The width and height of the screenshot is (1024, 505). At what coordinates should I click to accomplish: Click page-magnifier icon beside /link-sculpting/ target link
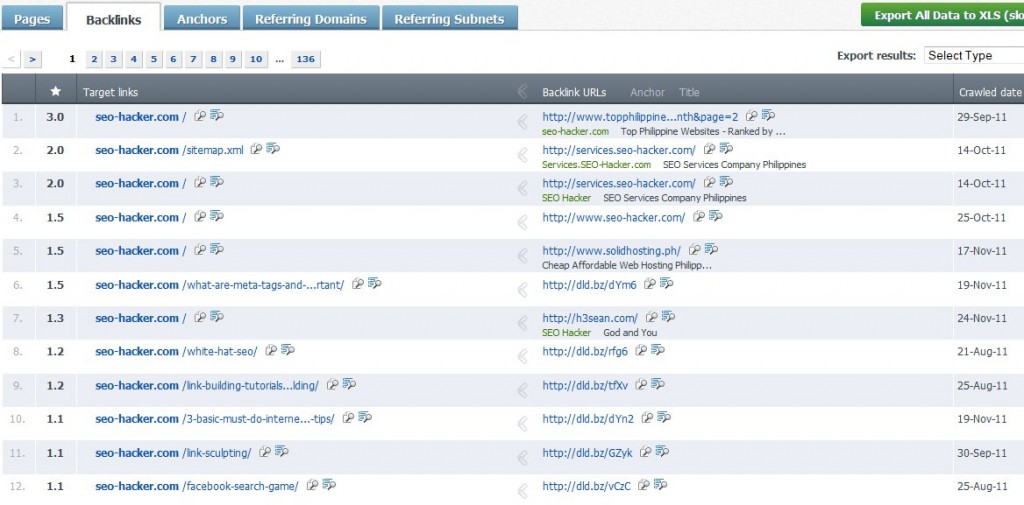(x=264, y=451)
